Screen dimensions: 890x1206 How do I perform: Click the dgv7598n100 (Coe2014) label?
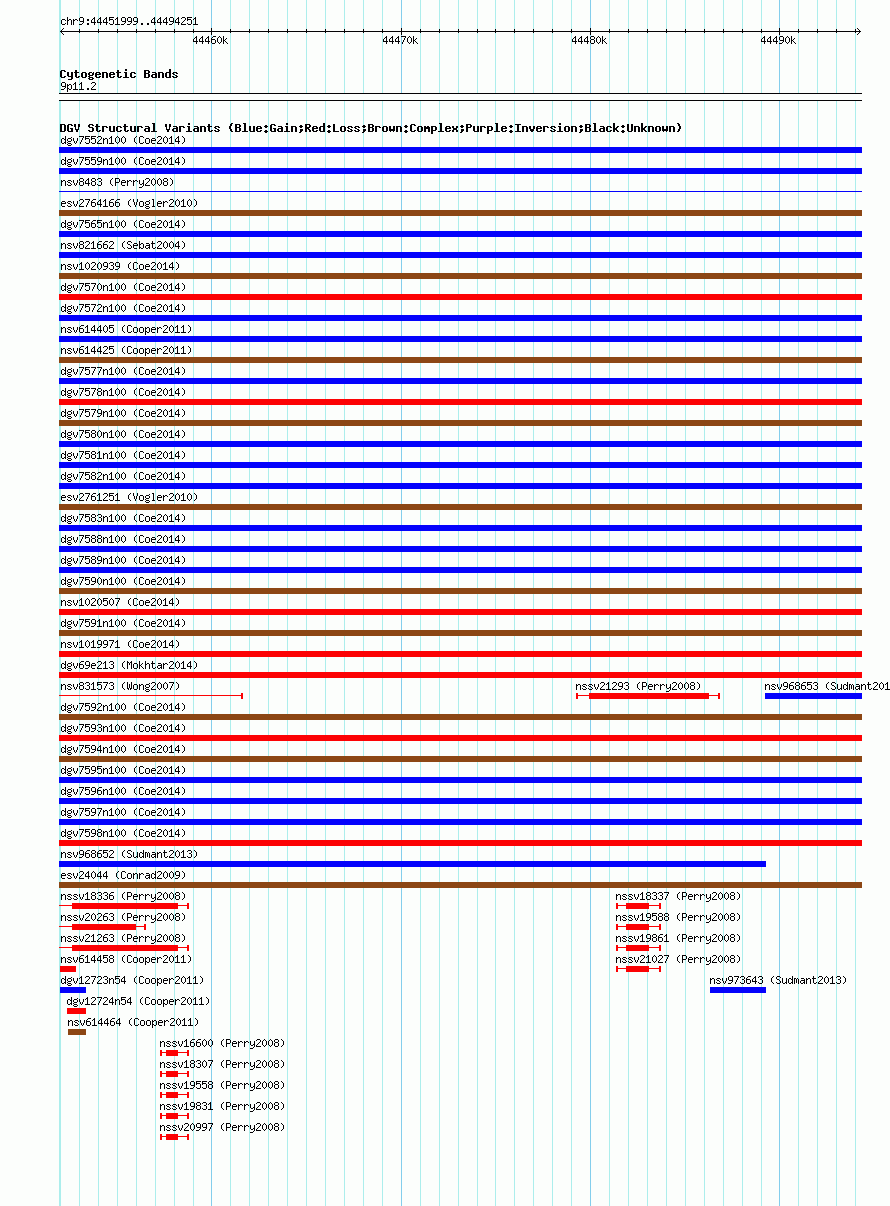coord(123,833)
